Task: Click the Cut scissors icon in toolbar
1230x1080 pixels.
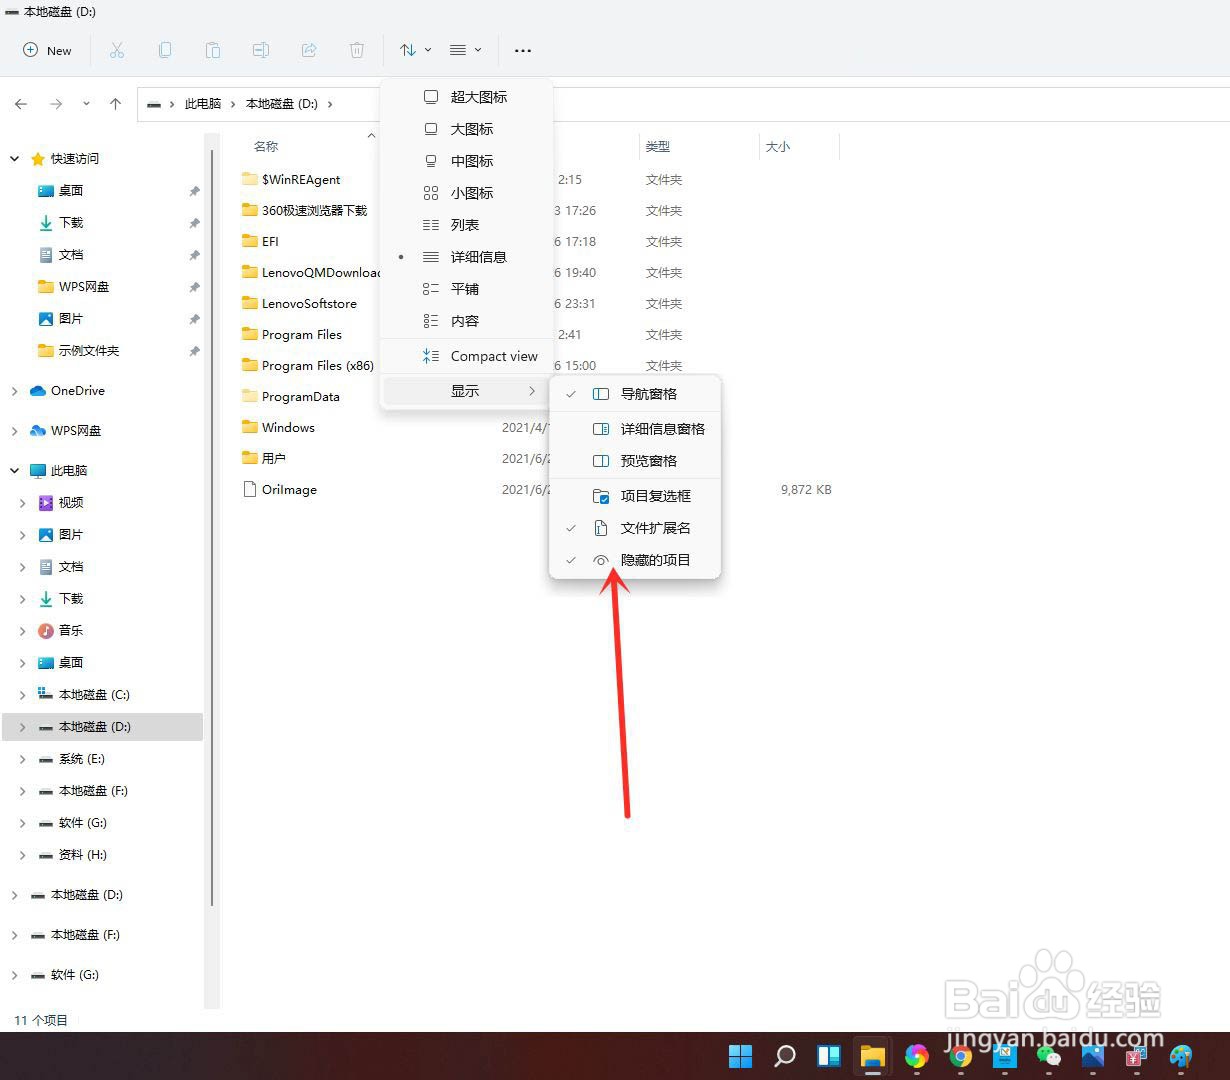Action: 116,50
